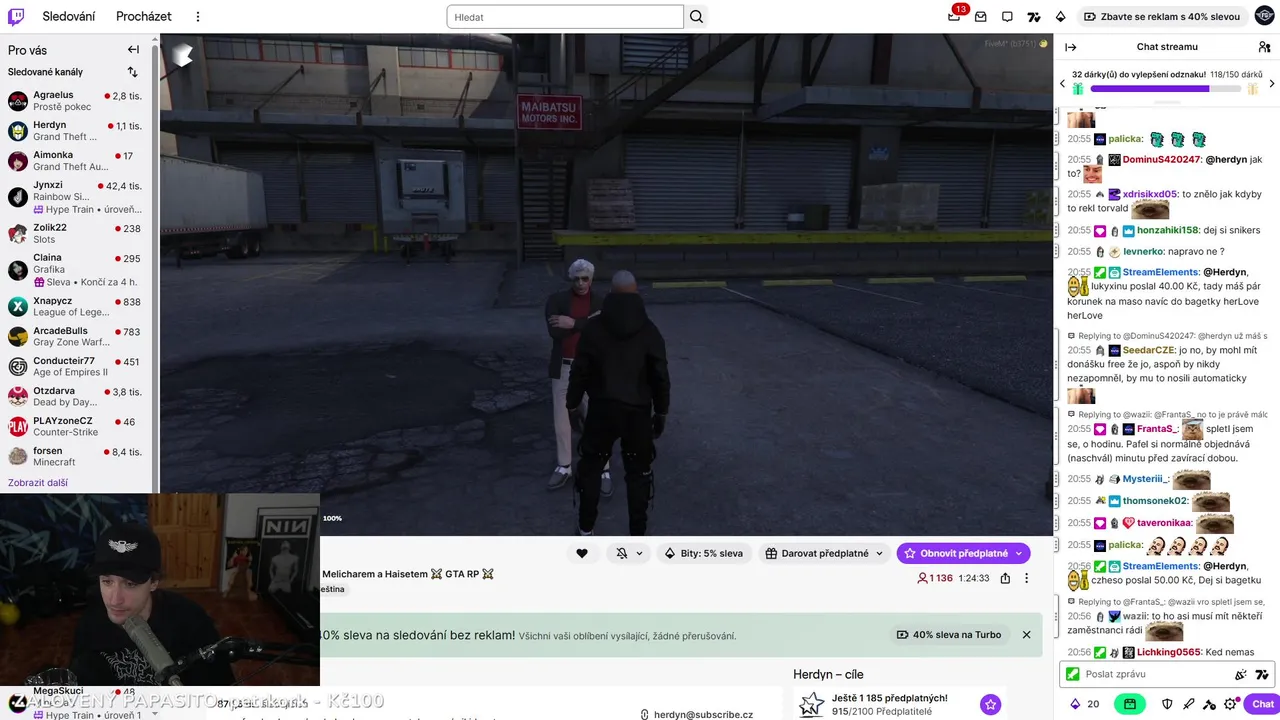Open chat settings gear icon
The image size is (1280, 720).
point(1231,704)
